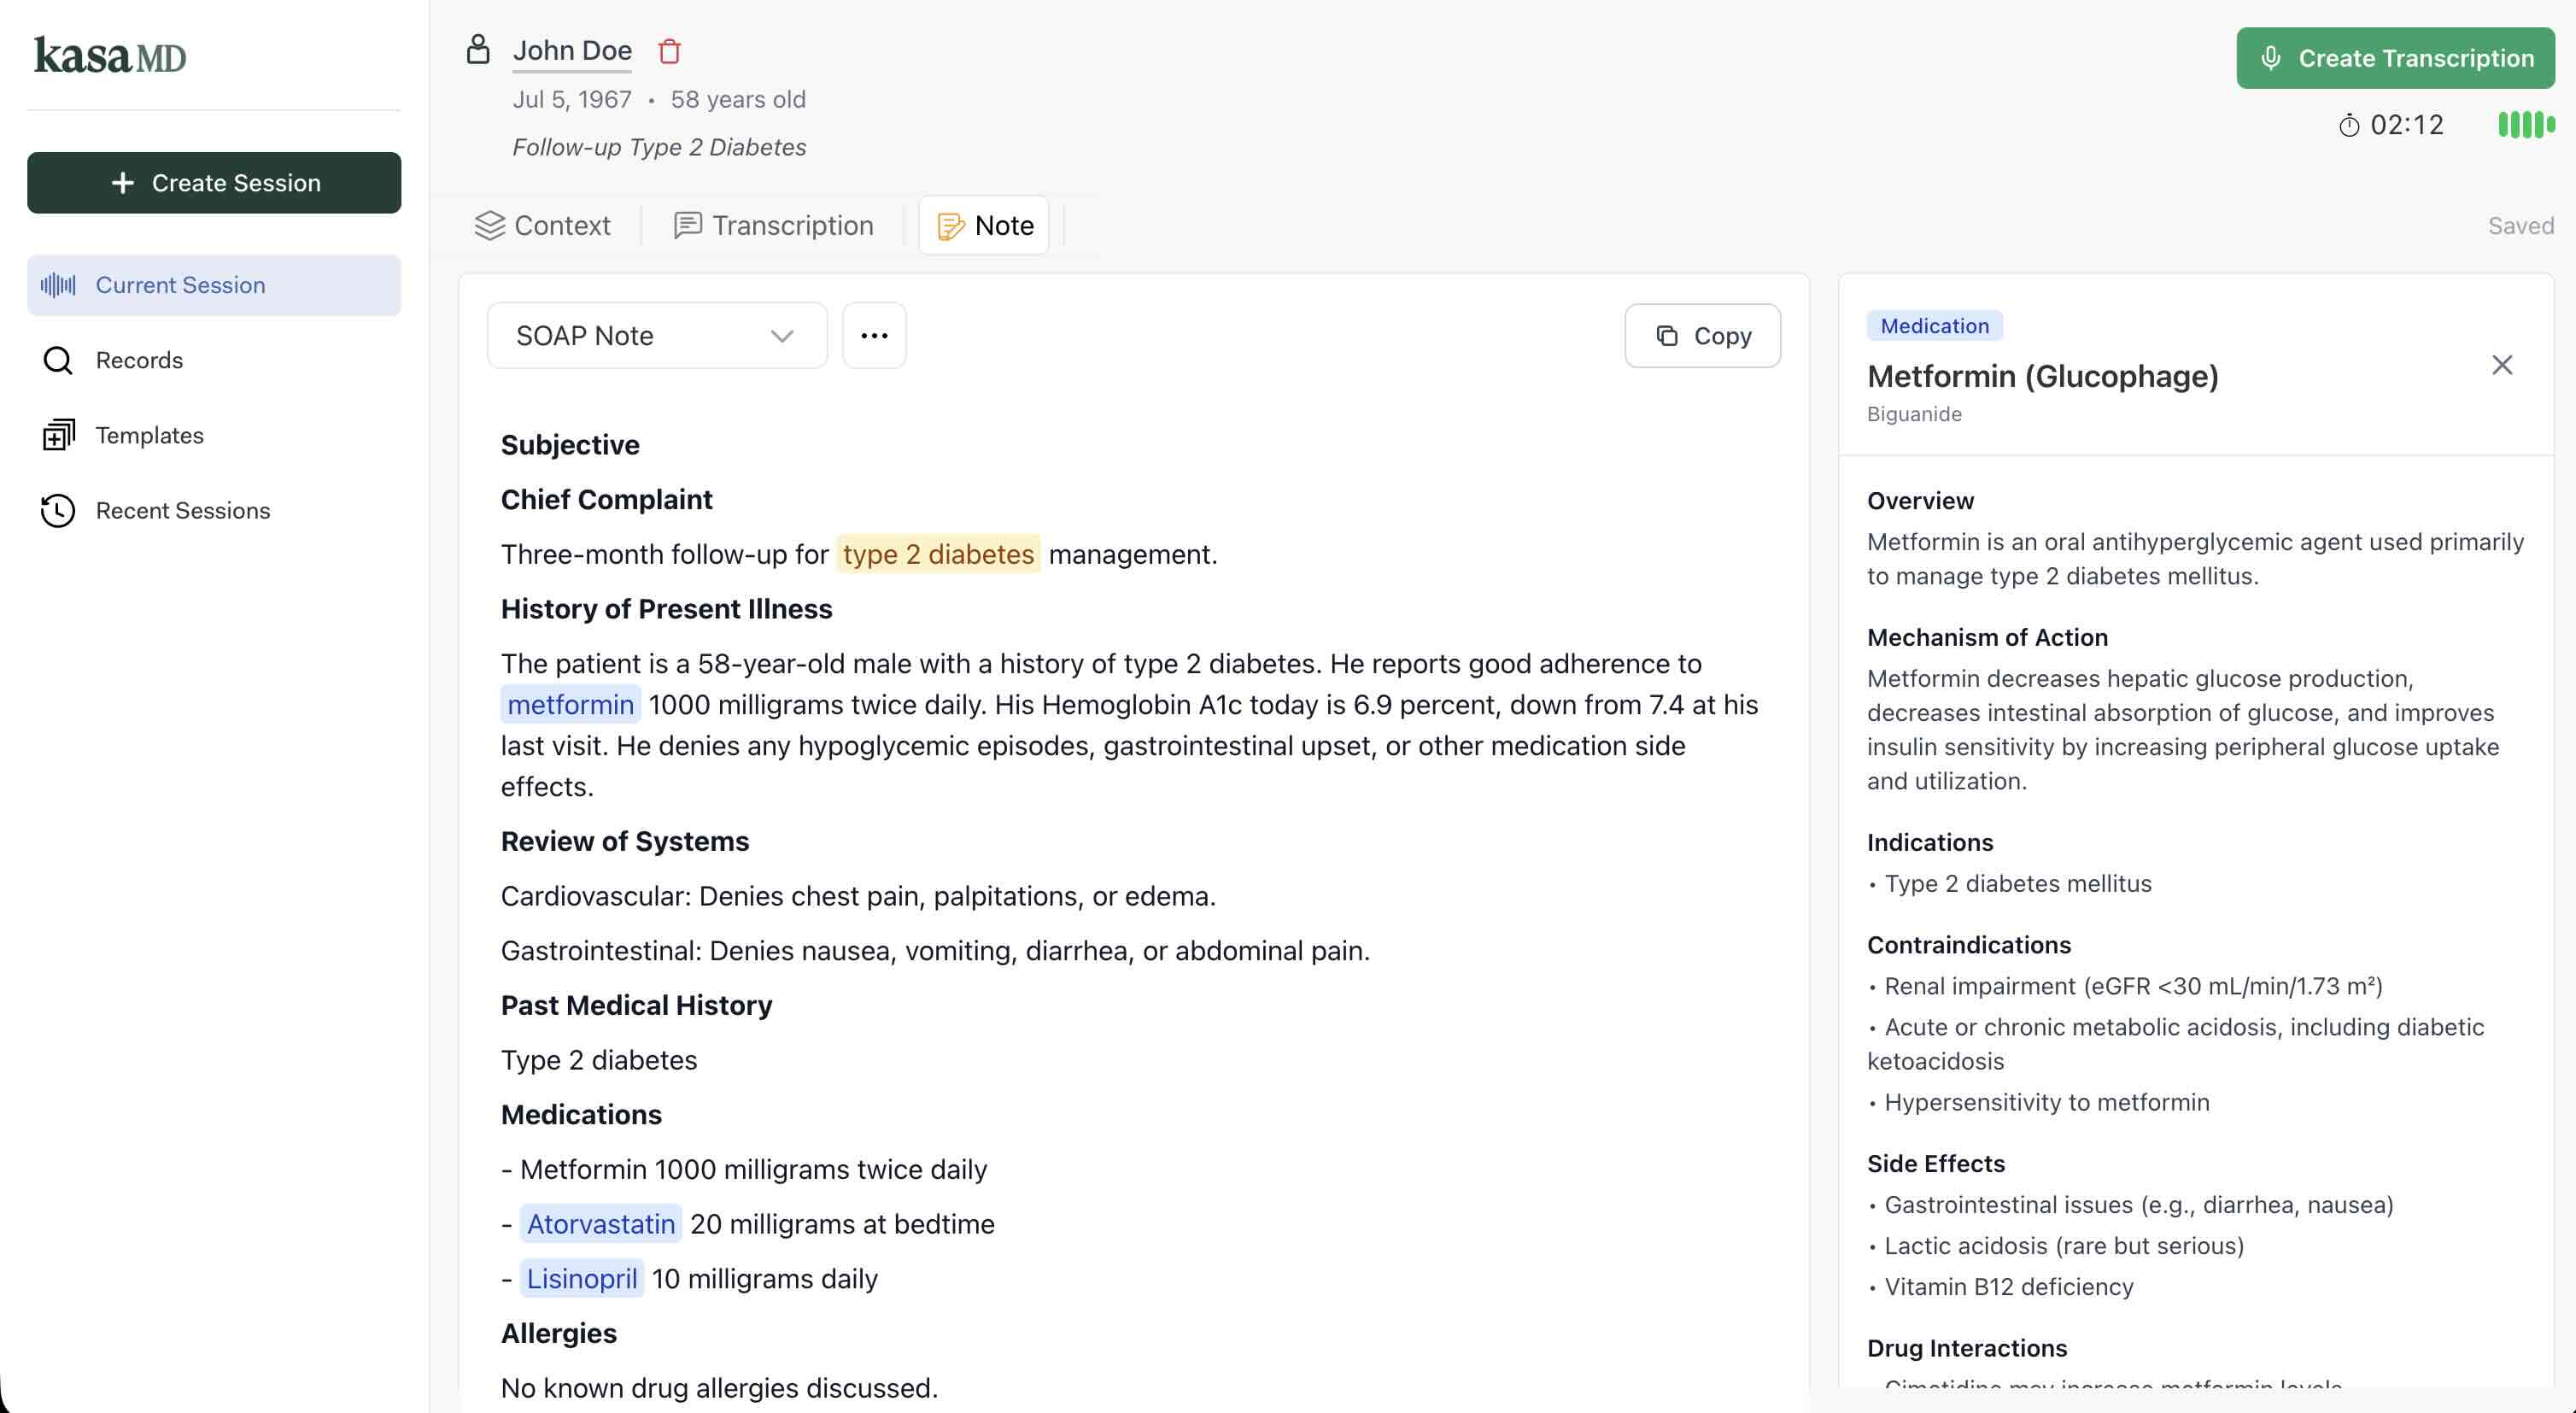Image resolution: width=2576 pixels, height=1413 pixels.
Task: Select Current Session with the waveform icon
Action: tap(58, 285)
